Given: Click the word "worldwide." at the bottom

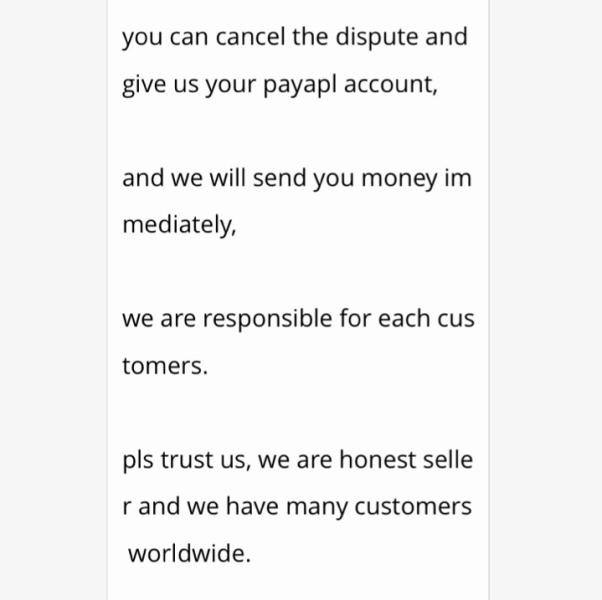Looking at the screenshot, I should [189, 554].
